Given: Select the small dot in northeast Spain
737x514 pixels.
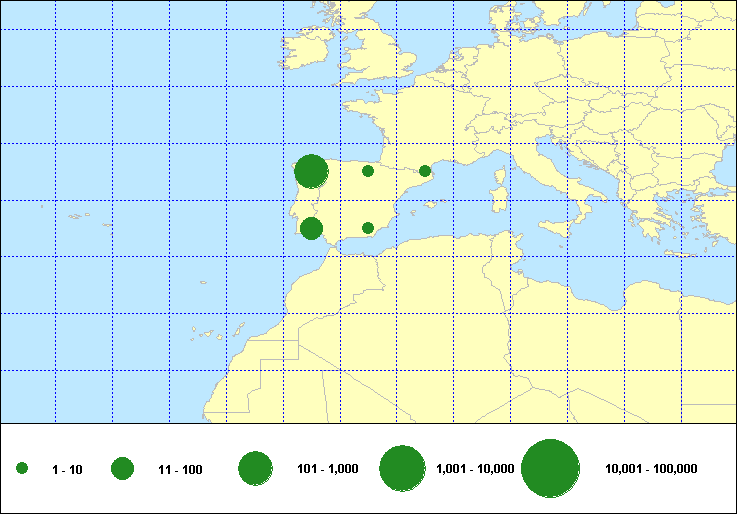Looking at the screenshot, I should tap(425, 171).
